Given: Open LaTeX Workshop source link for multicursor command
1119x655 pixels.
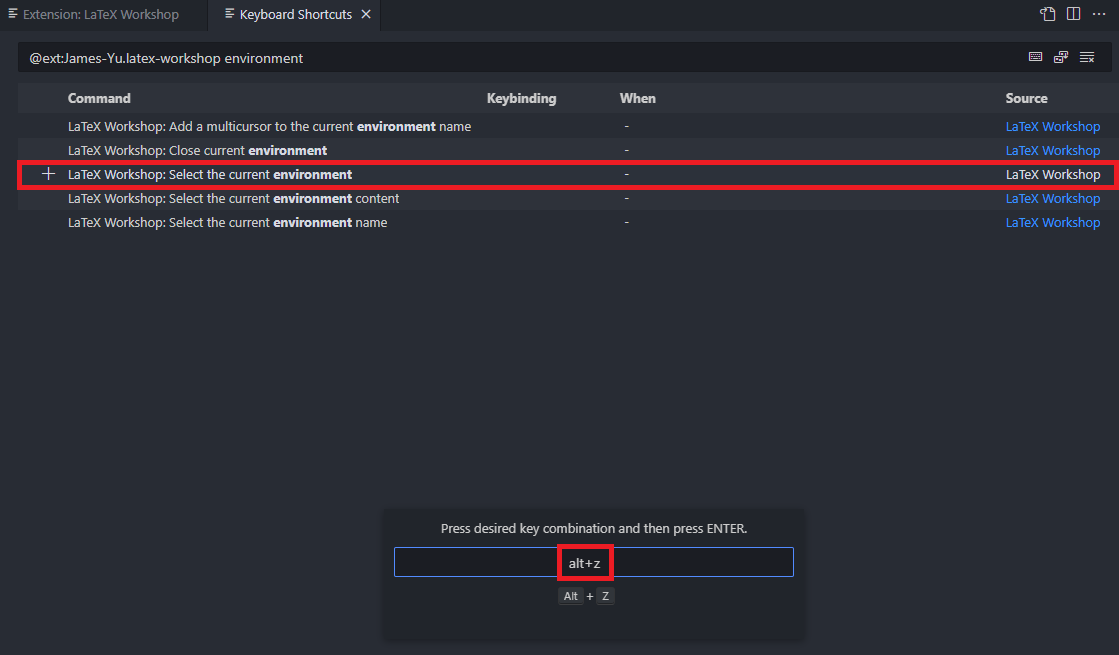Looking at the screenshot, I should point(1053,126).
